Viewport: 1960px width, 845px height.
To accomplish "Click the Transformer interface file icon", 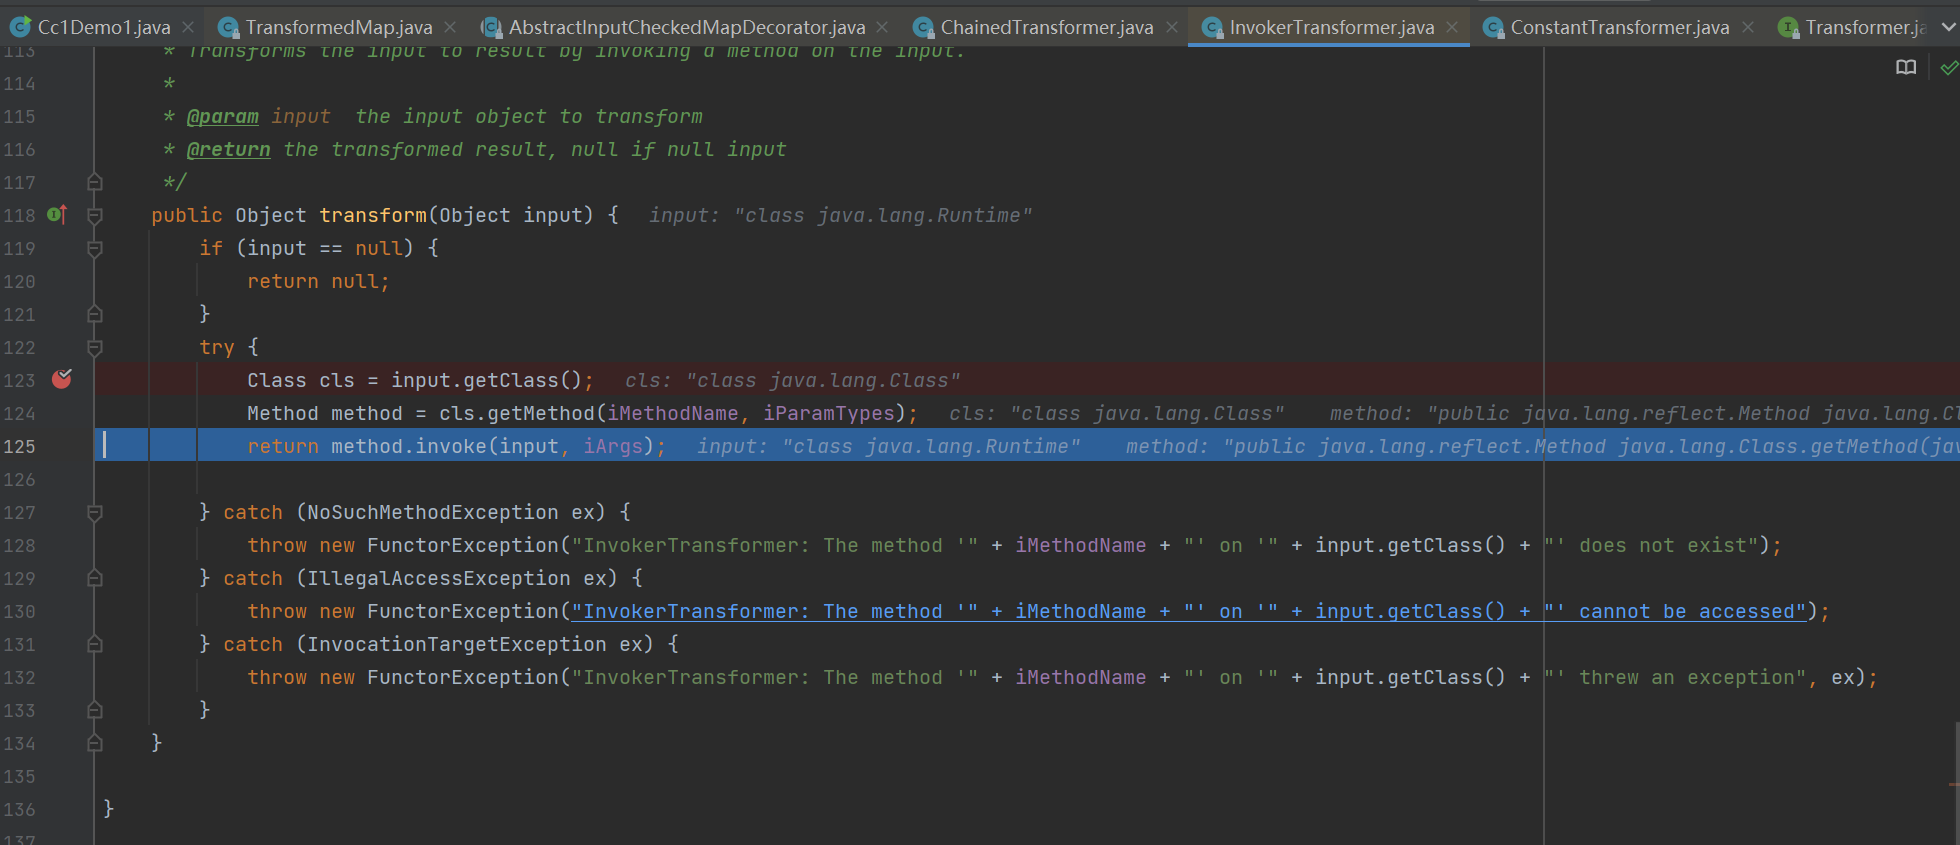I will [1788, 27].
